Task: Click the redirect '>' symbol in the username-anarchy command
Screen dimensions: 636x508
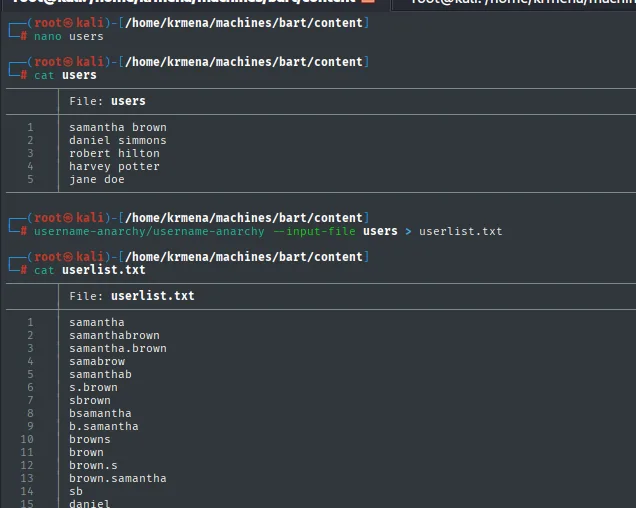Action: [x=408, y=231]
